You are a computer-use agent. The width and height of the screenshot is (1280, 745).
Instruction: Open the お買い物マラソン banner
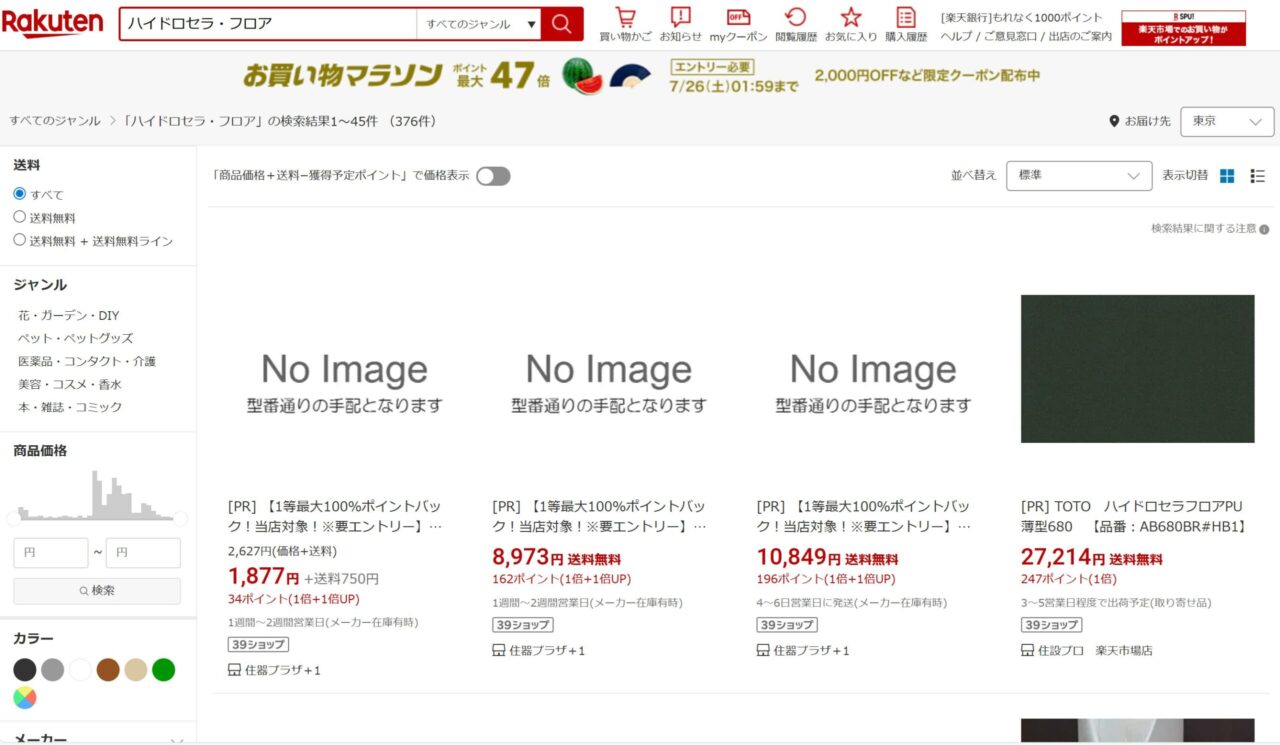(640, 76)
